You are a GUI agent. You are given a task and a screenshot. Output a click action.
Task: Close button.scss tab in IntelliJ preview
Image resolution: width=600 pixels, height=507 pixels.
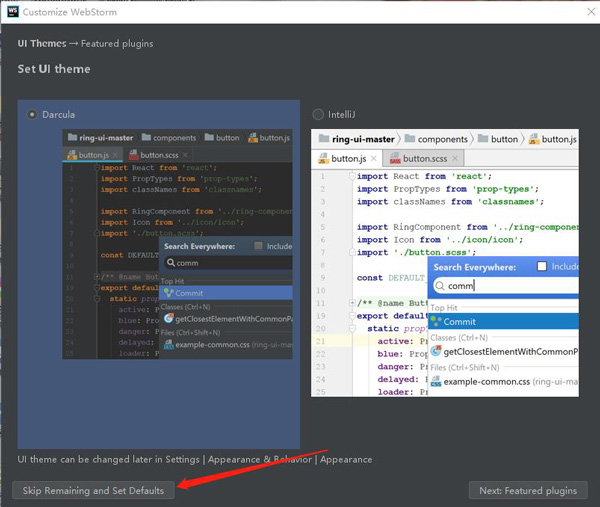455,158
